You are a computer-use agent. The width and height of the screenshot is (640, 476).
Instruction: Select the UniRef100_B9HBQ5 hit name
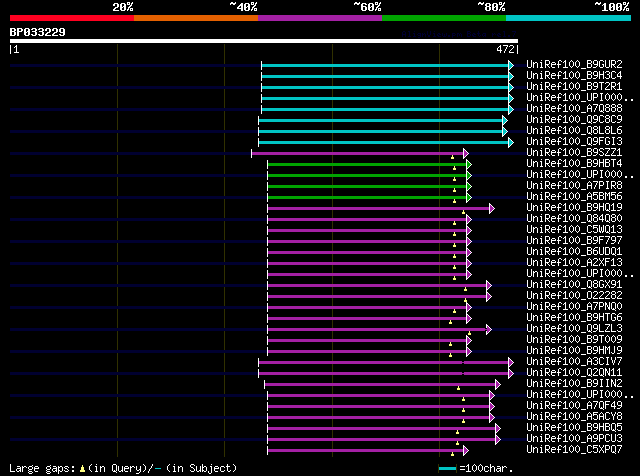[x=574, y=428]
